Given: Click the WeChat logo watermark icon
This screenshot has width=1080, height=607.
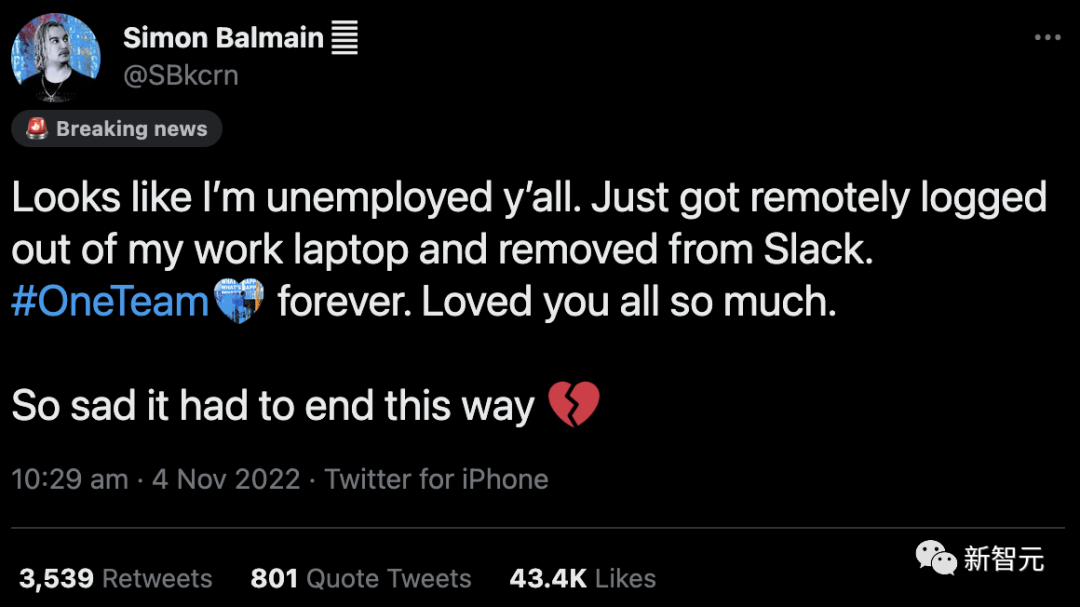Looking at the screenshot, I should 936,558.
